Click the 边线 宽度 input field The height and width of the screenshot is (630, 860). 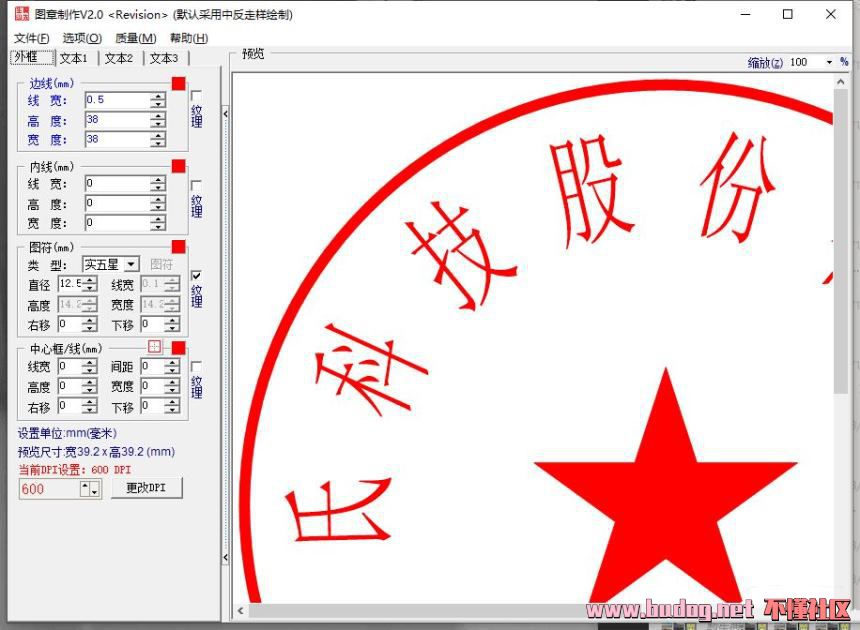(117, 139)
